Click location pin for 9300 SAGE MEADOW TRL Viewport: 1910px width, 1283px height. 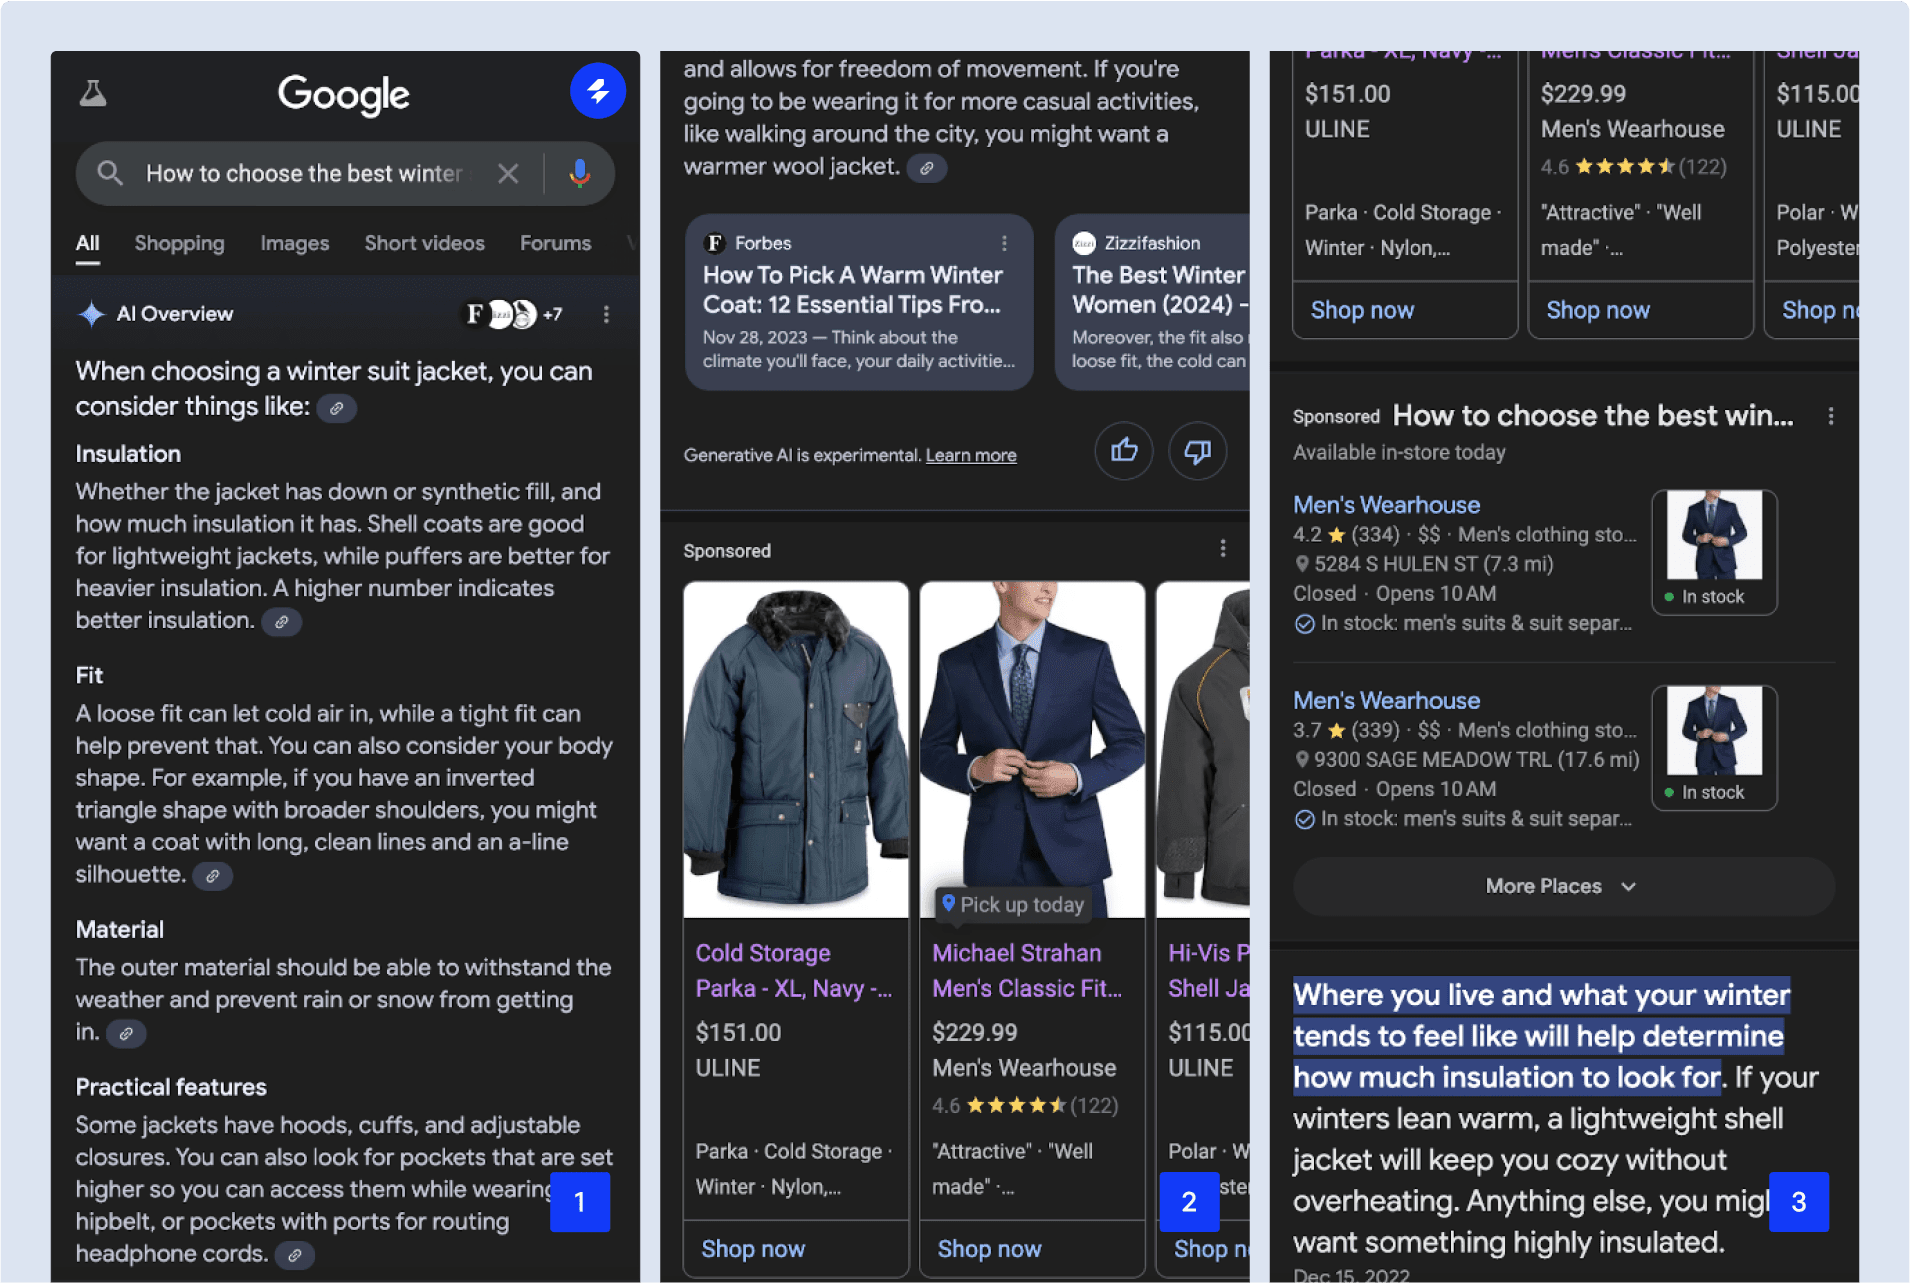[x=1302, y=760]
